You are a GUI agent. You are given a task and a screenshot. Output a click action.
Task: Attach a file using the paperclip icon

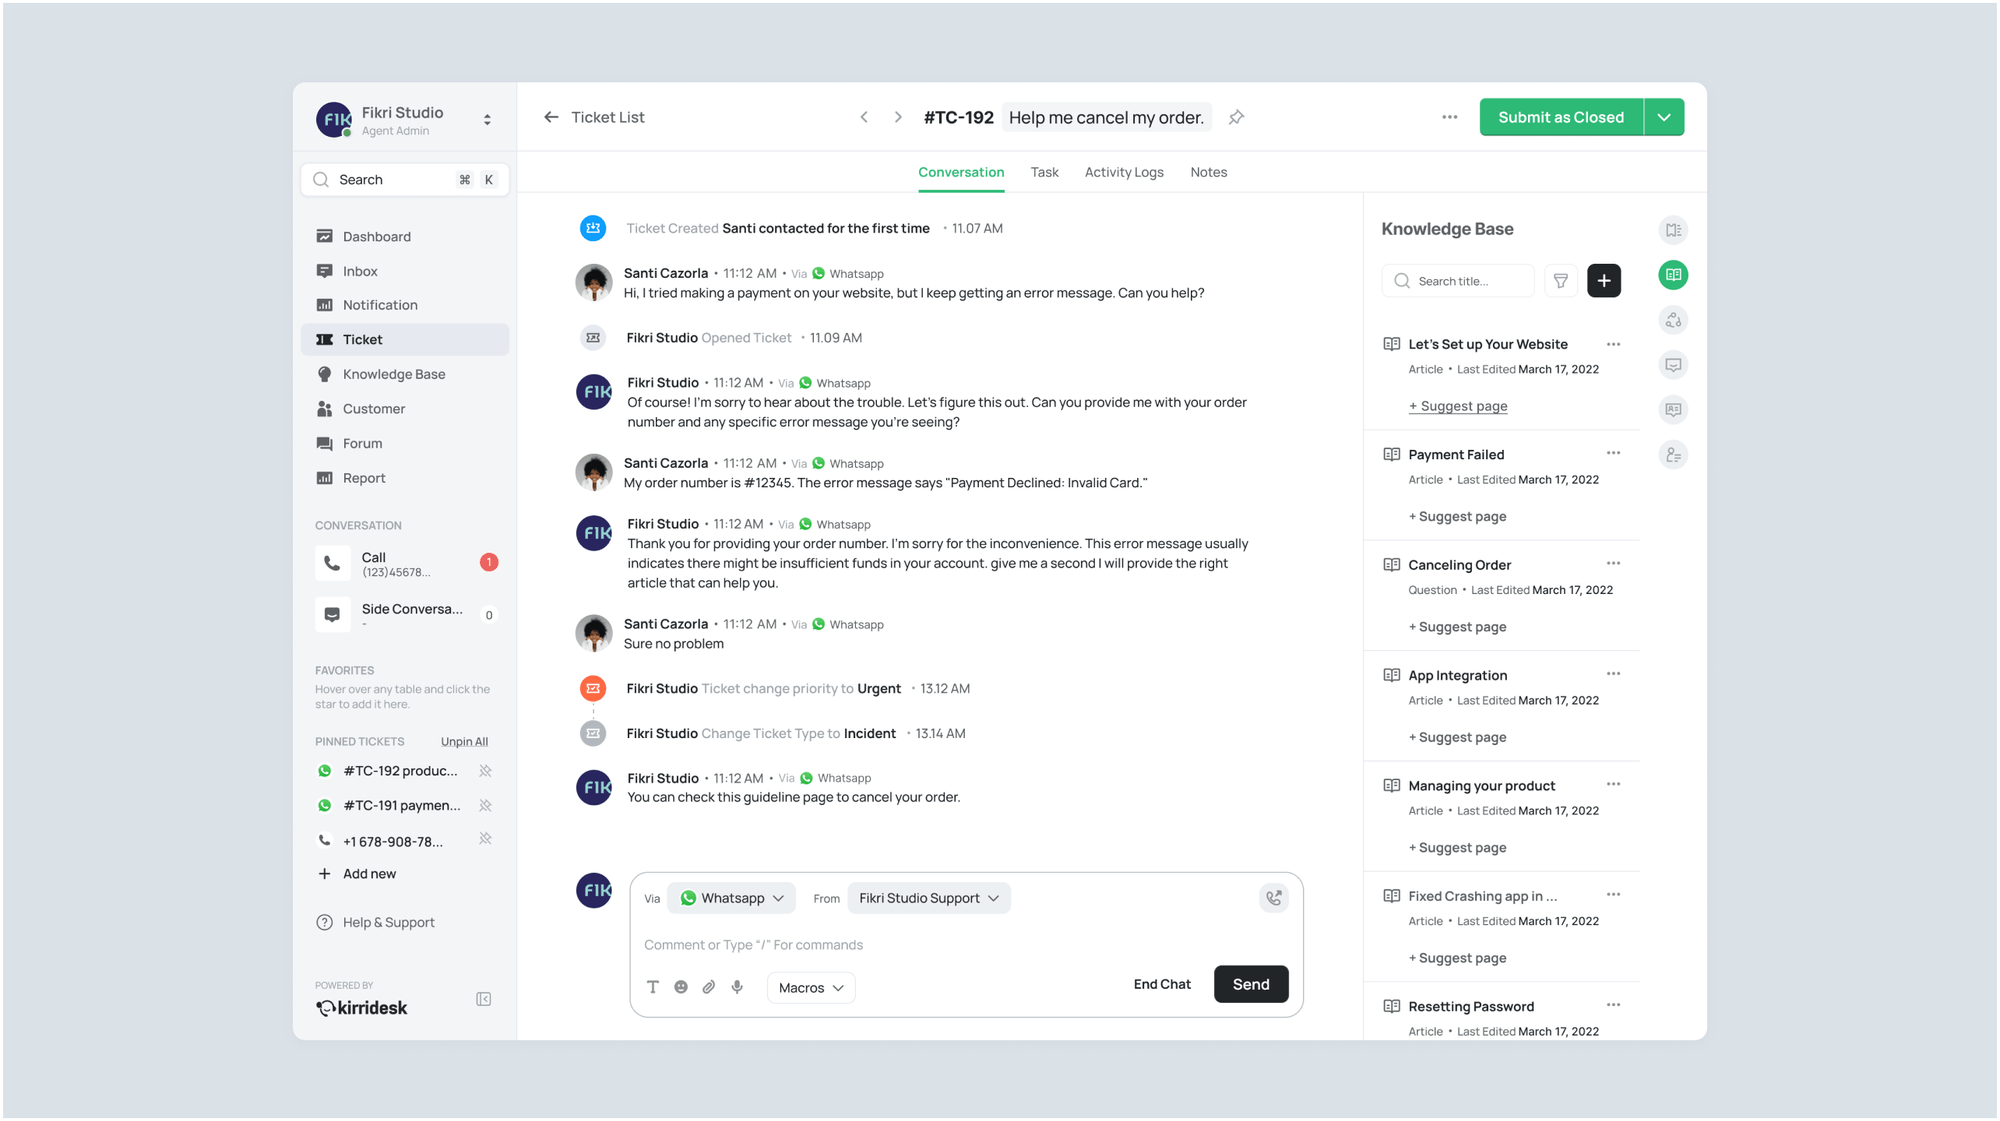709,987
